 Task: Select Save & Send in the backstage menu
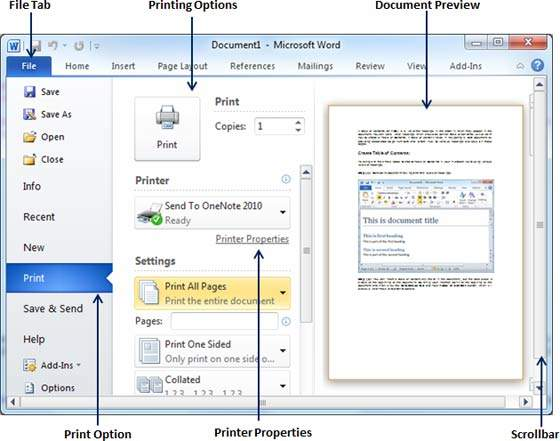[53, 309]
